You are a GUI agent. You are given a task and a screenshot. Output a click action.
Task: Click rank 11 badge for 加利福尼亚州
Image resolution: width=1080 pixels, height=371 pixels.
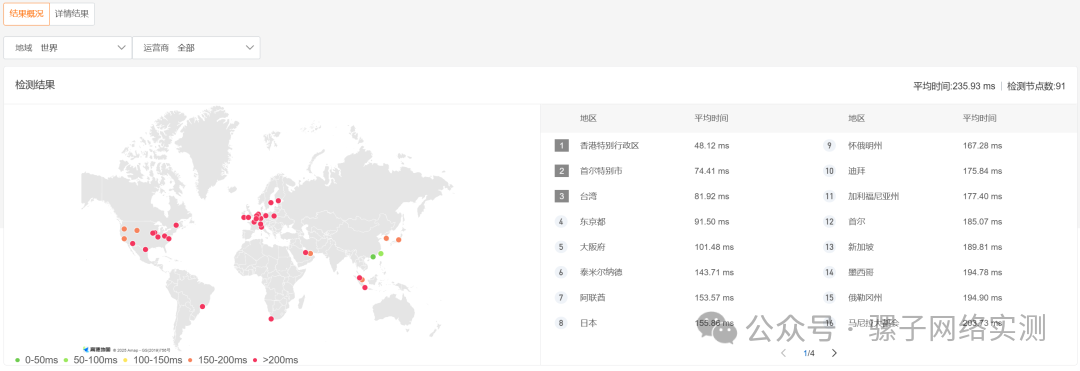pos(830,196)
